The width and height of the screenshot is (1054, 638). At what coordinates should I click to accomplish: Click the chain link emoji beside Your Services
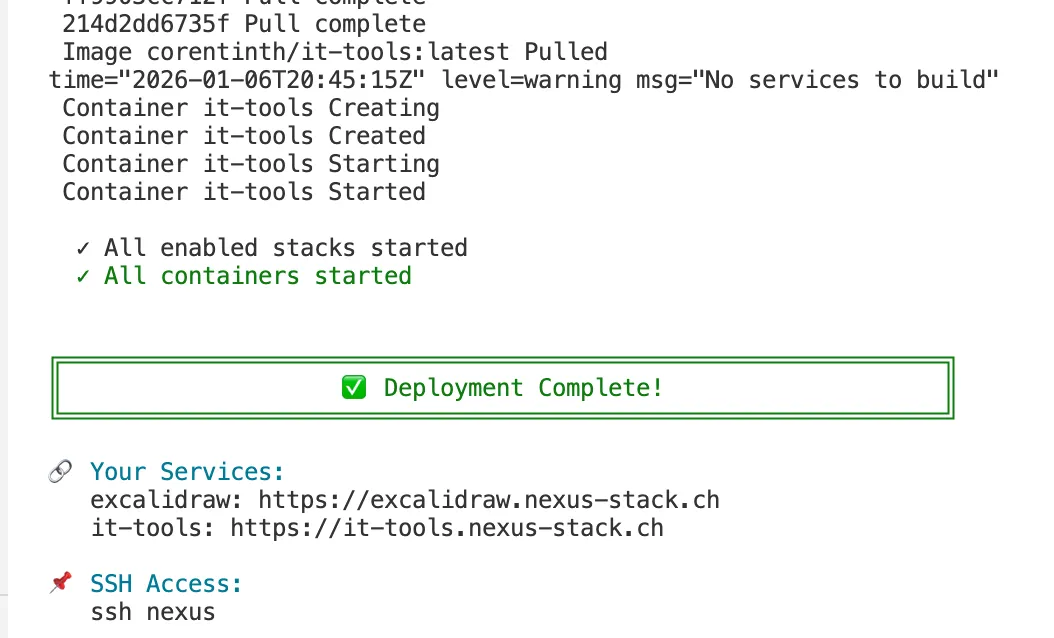(60, 472)
